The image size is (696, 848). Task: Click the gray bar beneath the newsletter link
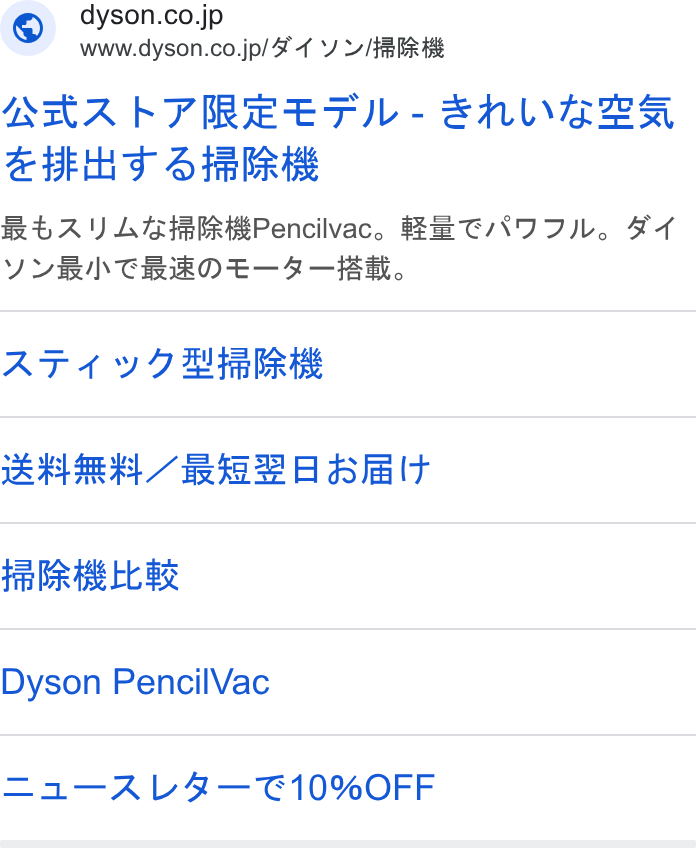(x=348, y=844)
